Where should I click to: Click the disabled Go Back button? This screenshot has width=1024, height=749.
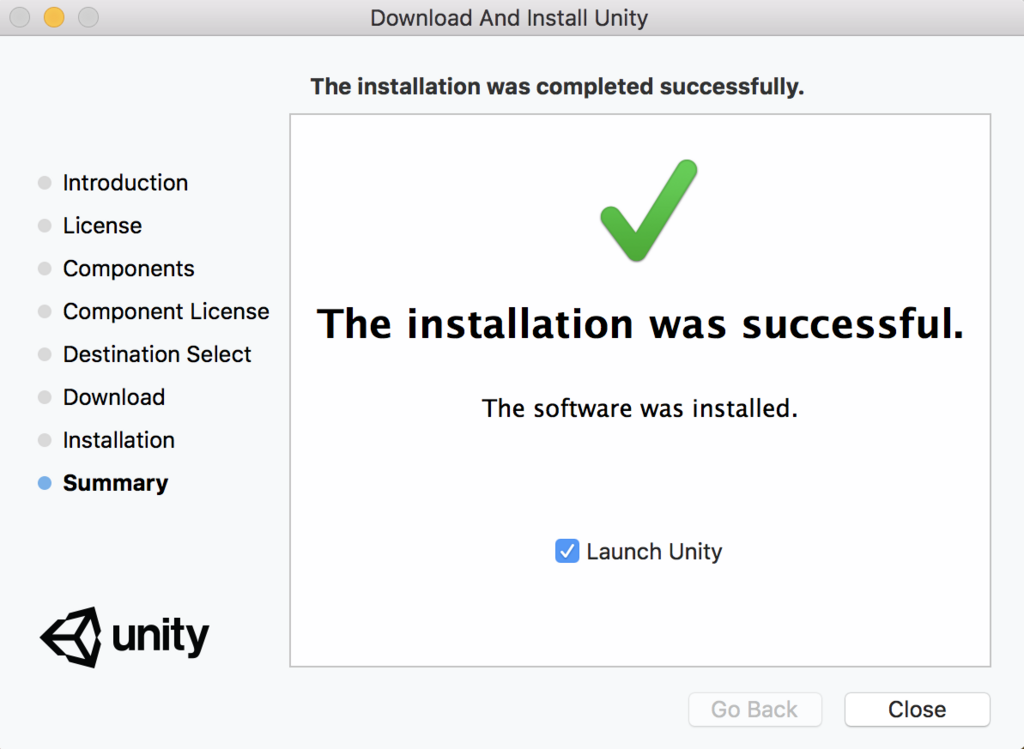(755, 709)
